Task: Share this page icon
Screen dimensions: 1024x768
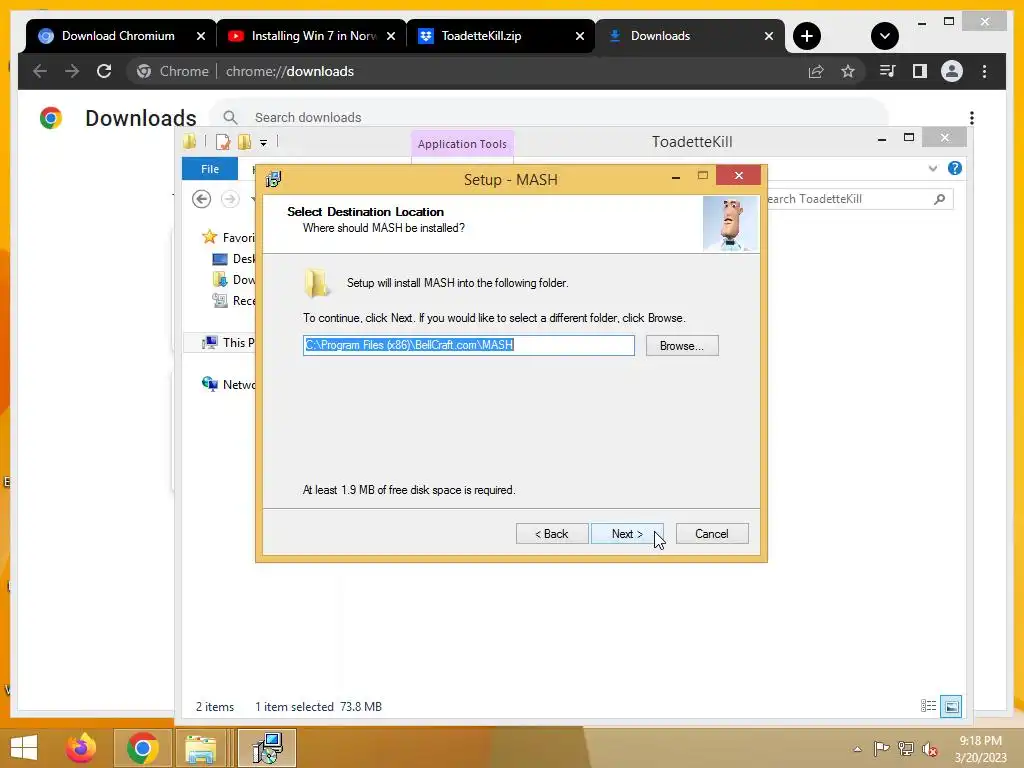Action: pyautogui.click(x=816, y=71)
